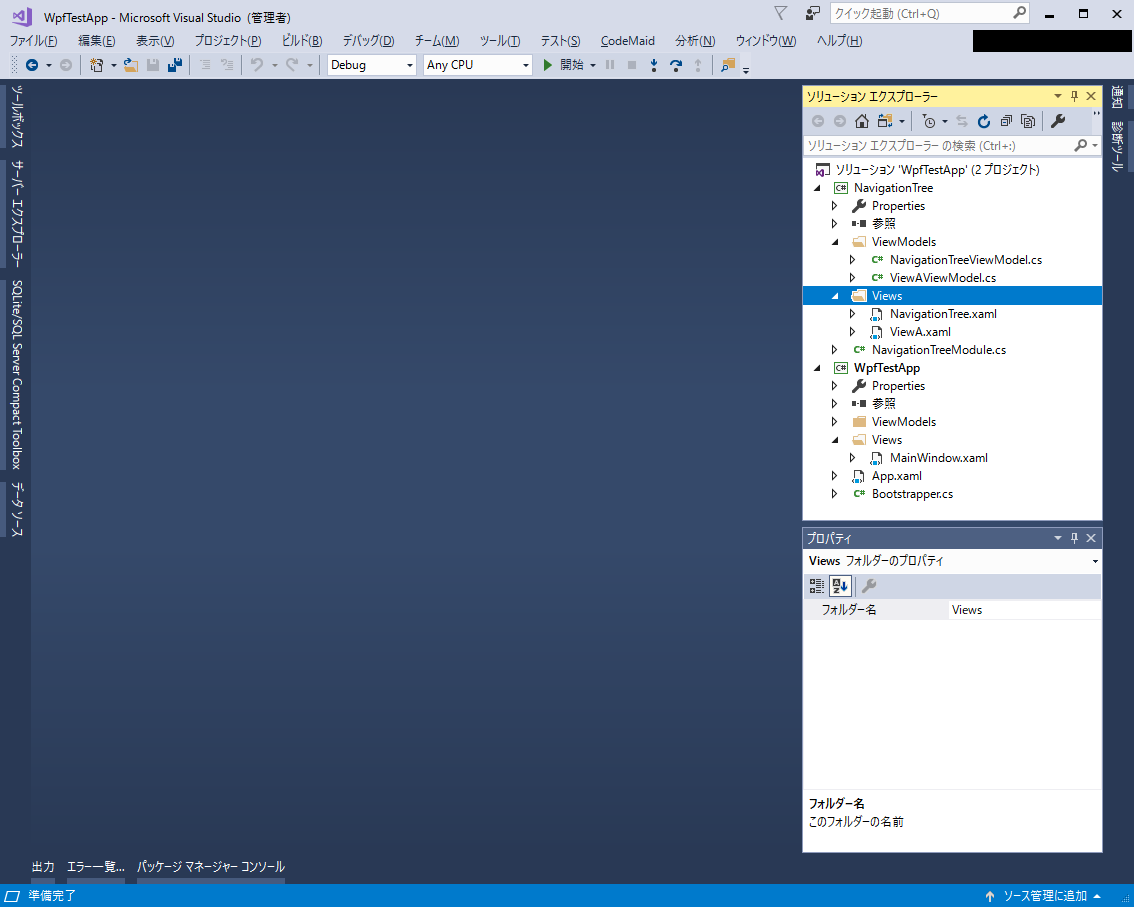Open the 編集(E) menu

click(96, 41)
